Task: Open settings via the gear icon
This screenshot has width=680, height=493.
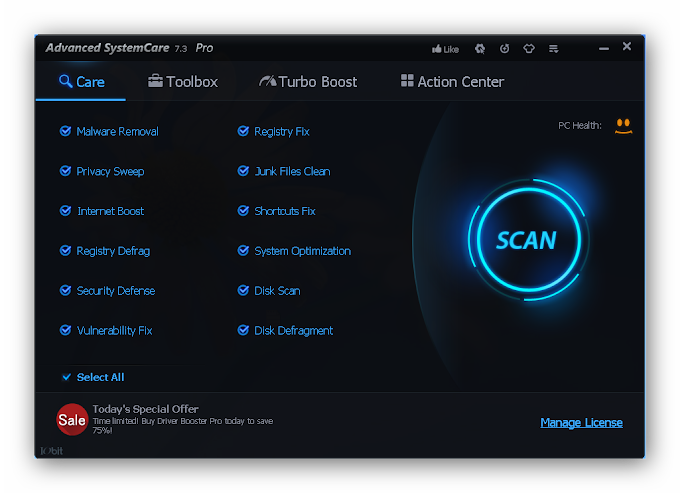Action: pos(480,49)
